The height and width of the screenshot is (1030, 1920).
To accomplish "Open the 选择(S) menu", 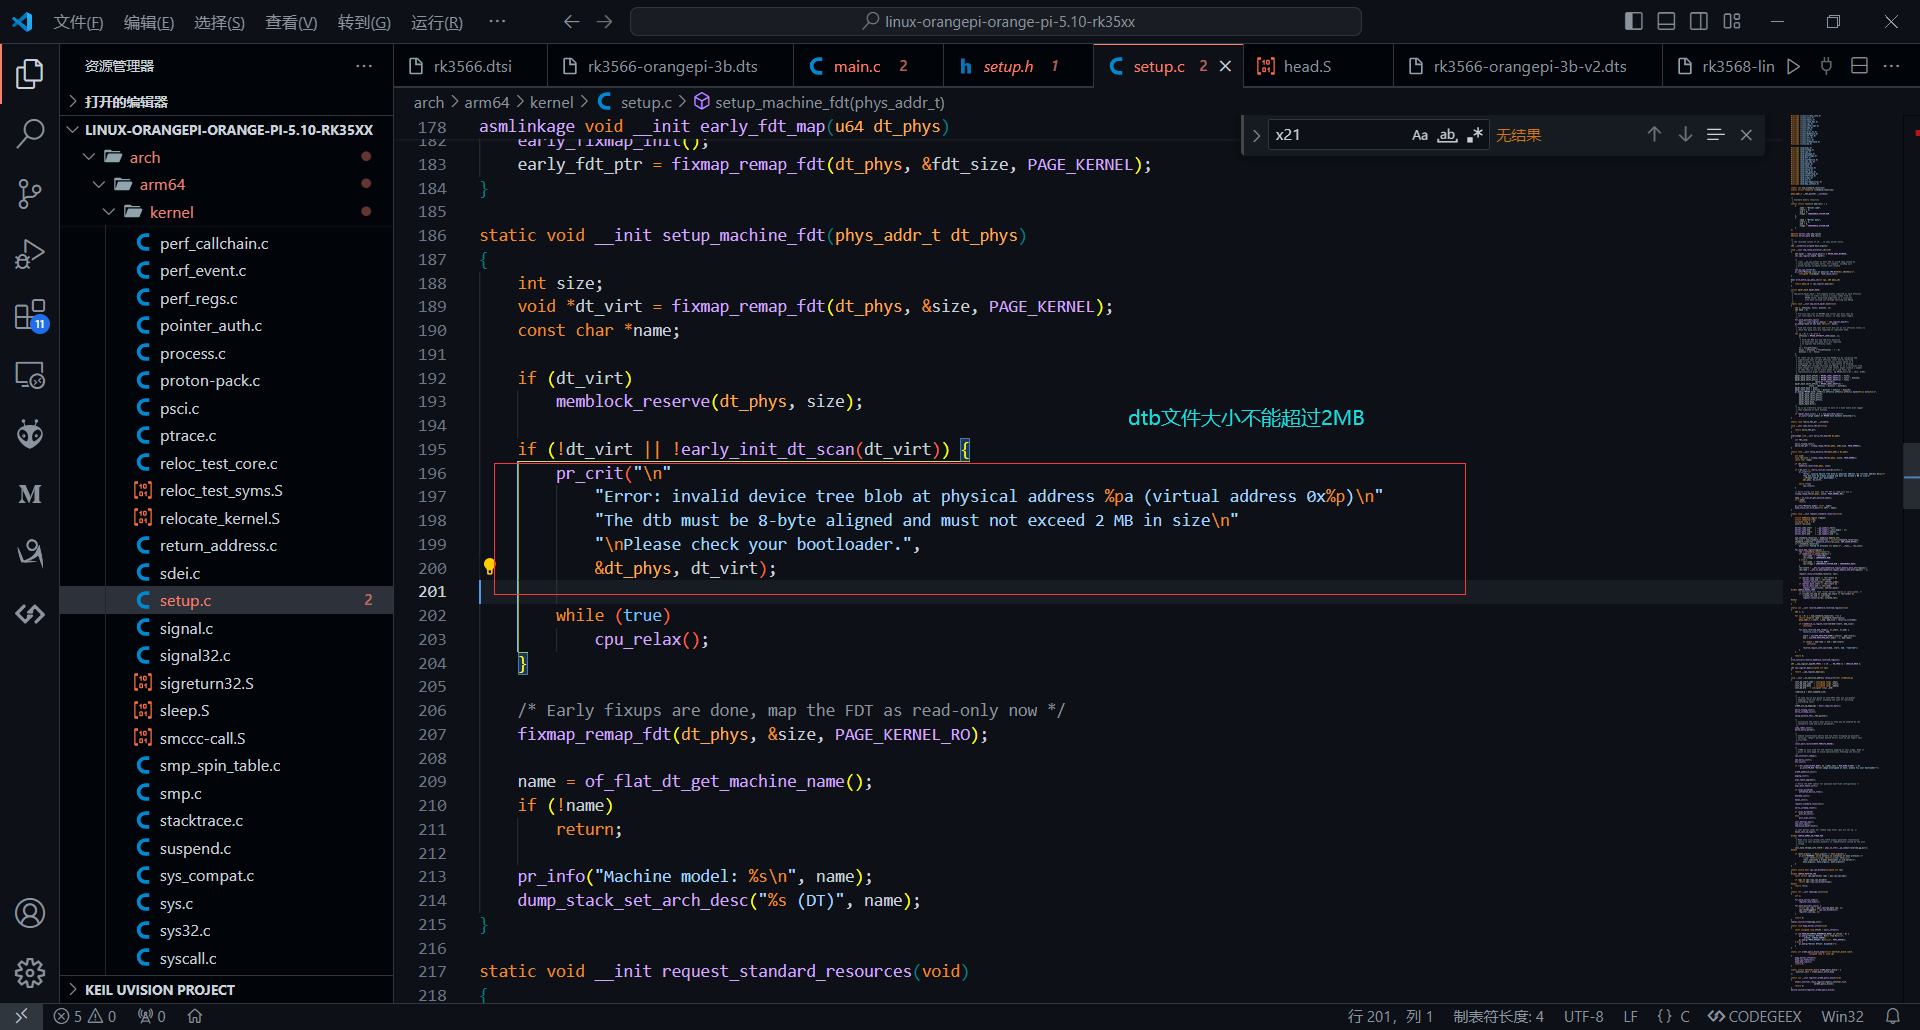I will click(219, 22).
